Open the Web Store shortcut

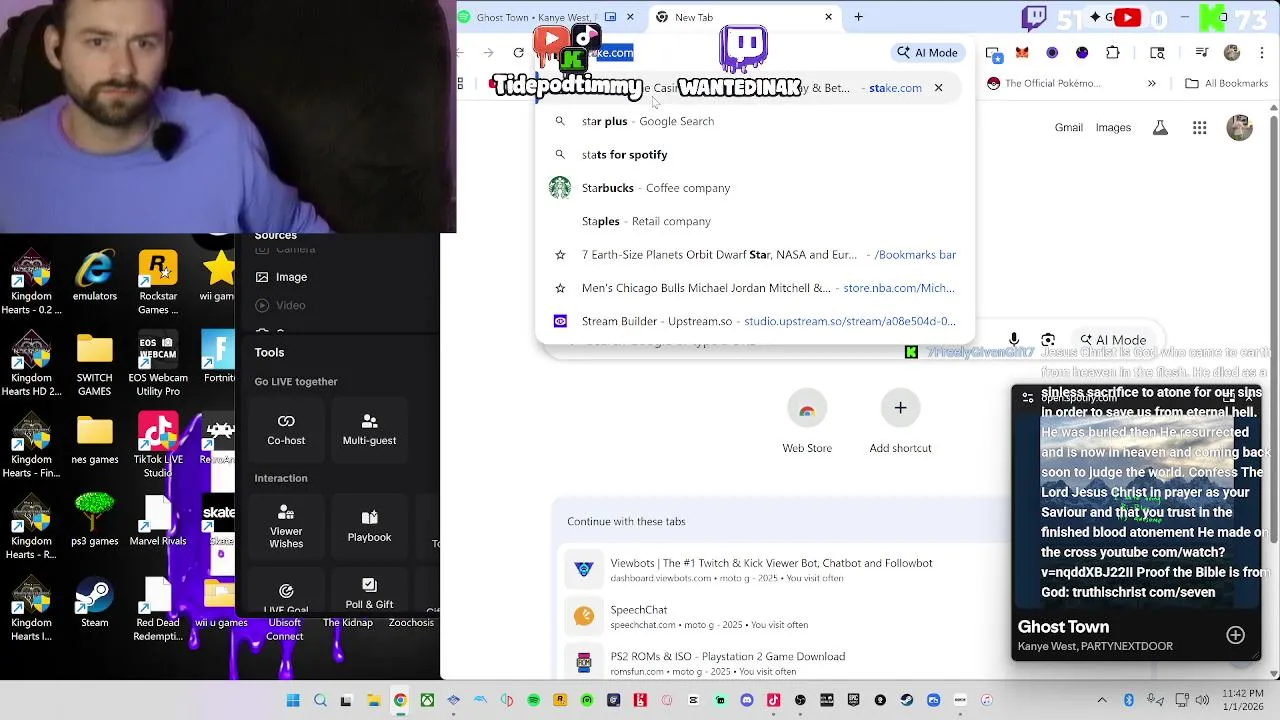(x=807, y=422)
